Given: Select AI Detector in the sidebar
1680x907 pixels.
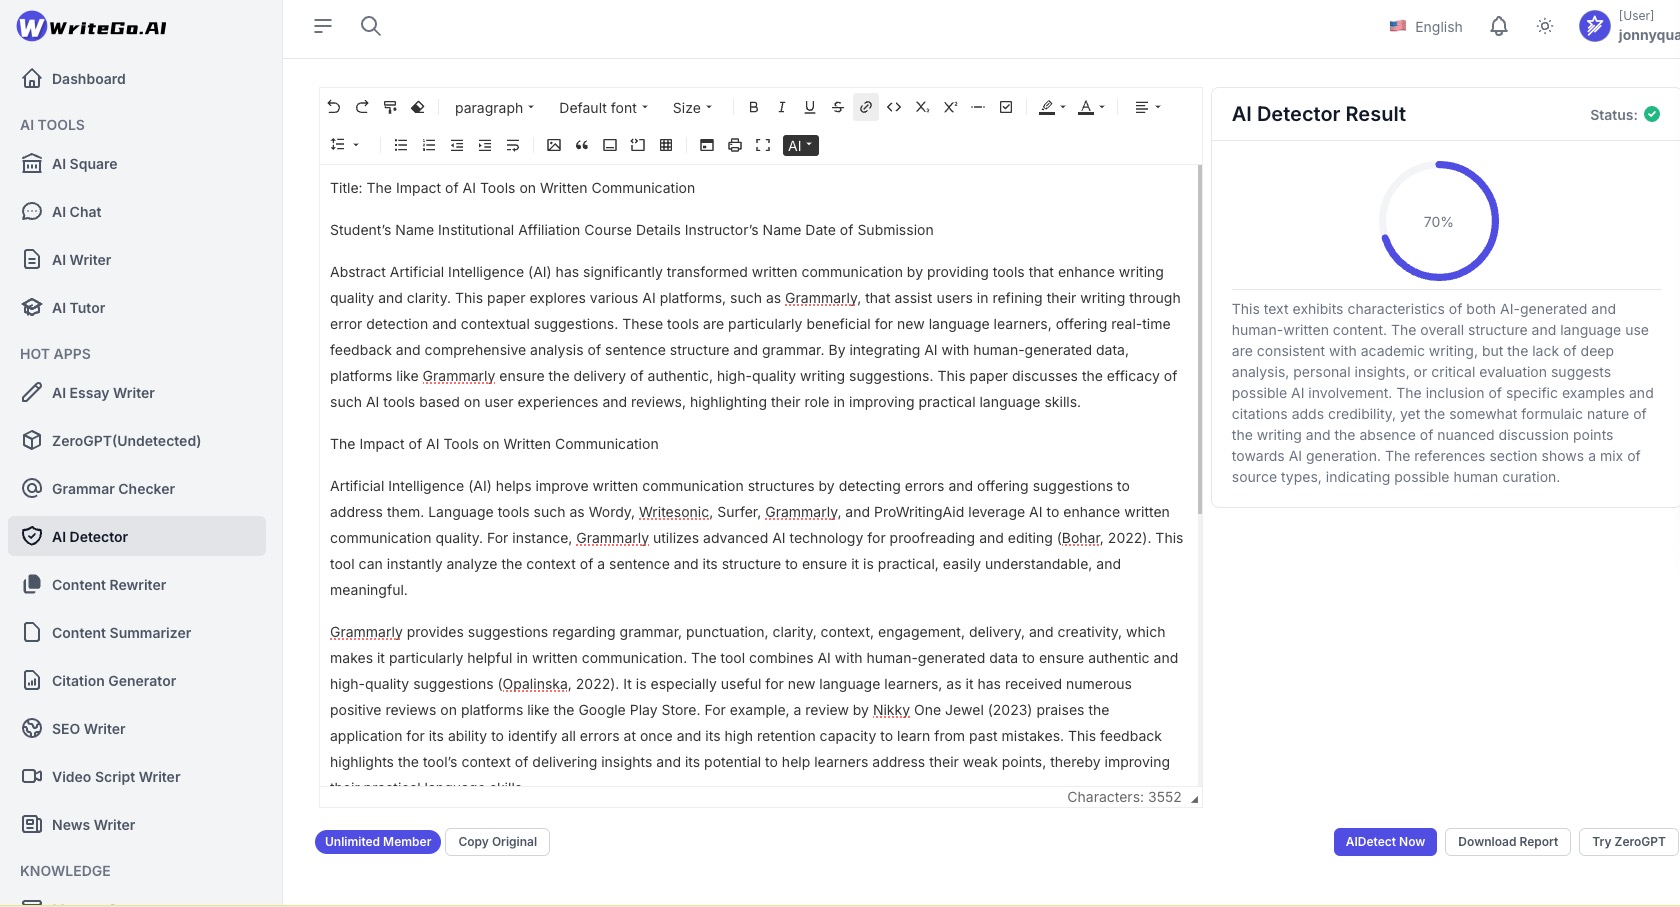Looking at the screenshot, I should coord(137,536).
